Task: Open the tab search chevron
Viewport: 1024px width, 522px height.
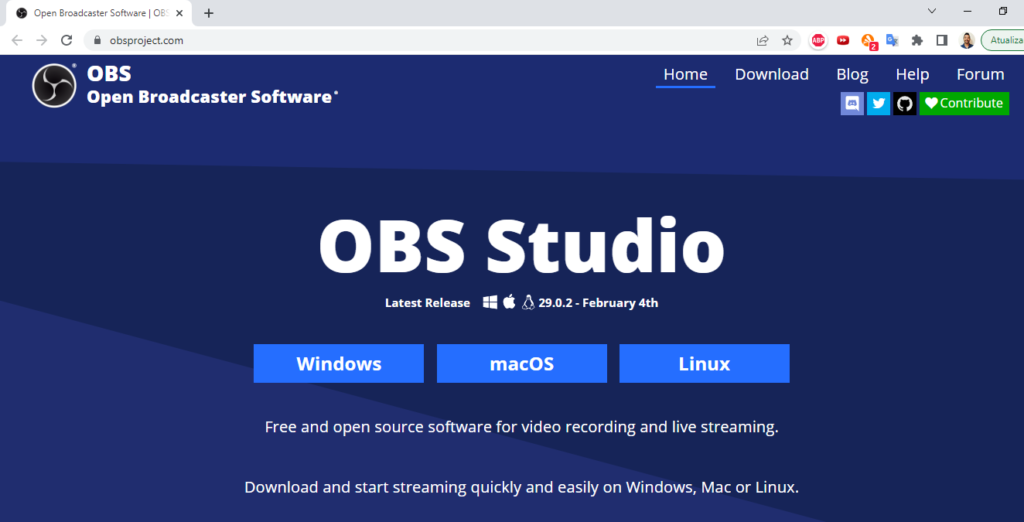Action: pyautogui.click(x=932, y=11)
